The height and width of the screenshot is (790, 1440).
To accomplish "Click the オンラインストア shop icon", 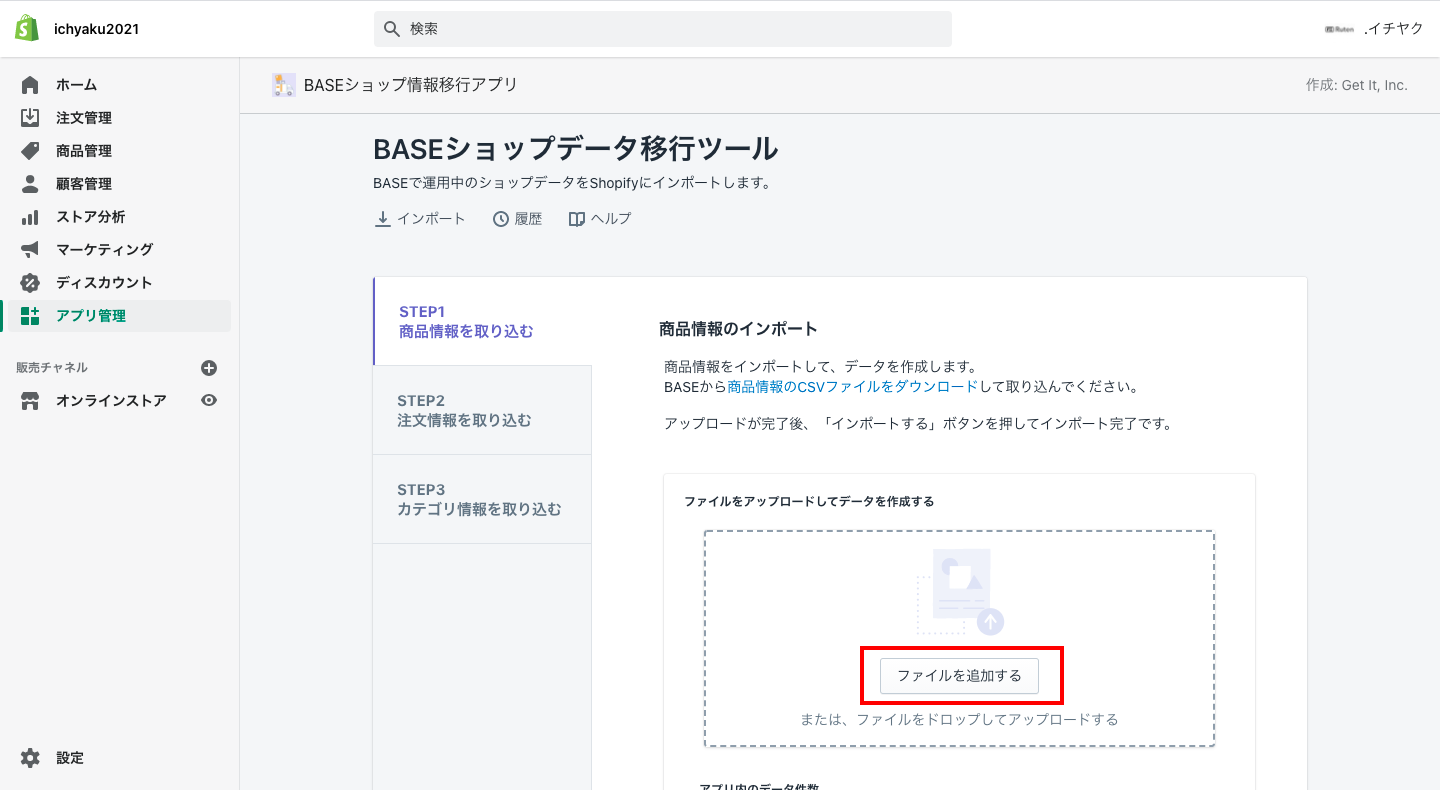I will click(30, 401).
